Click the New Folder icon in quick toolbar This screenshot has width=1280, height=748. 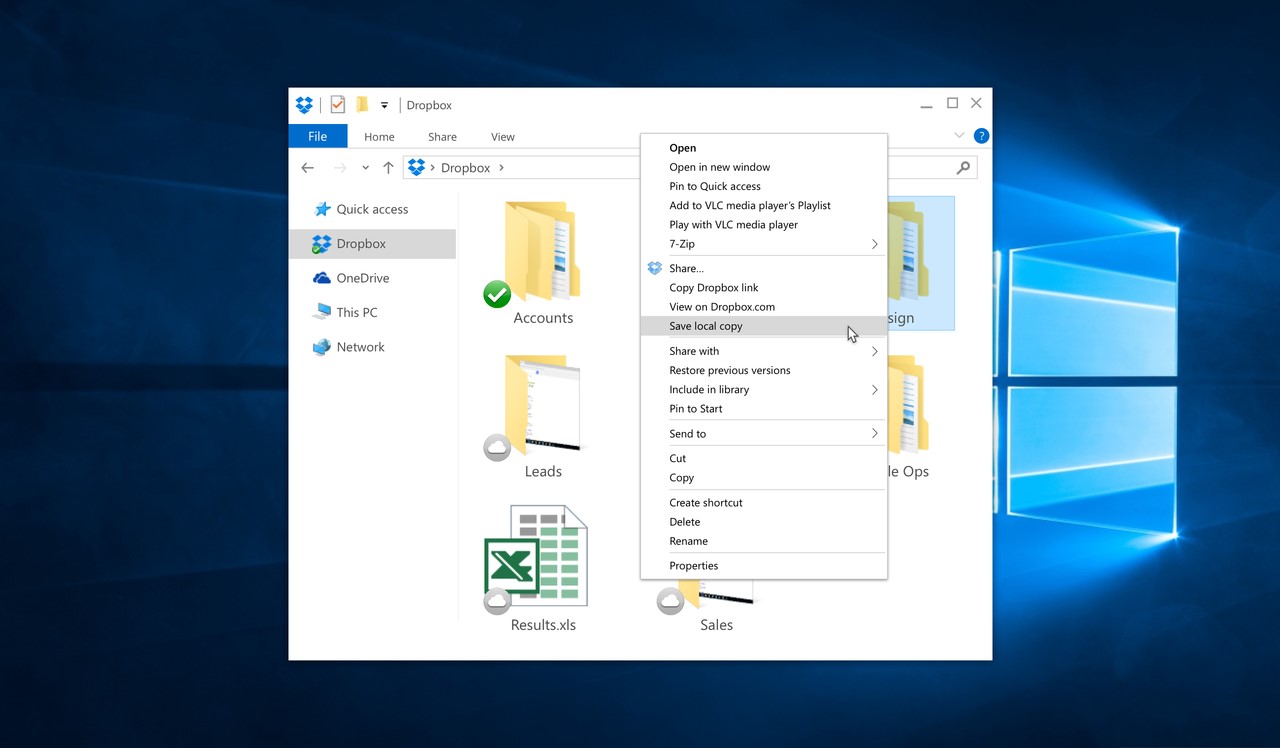(362, 105)
